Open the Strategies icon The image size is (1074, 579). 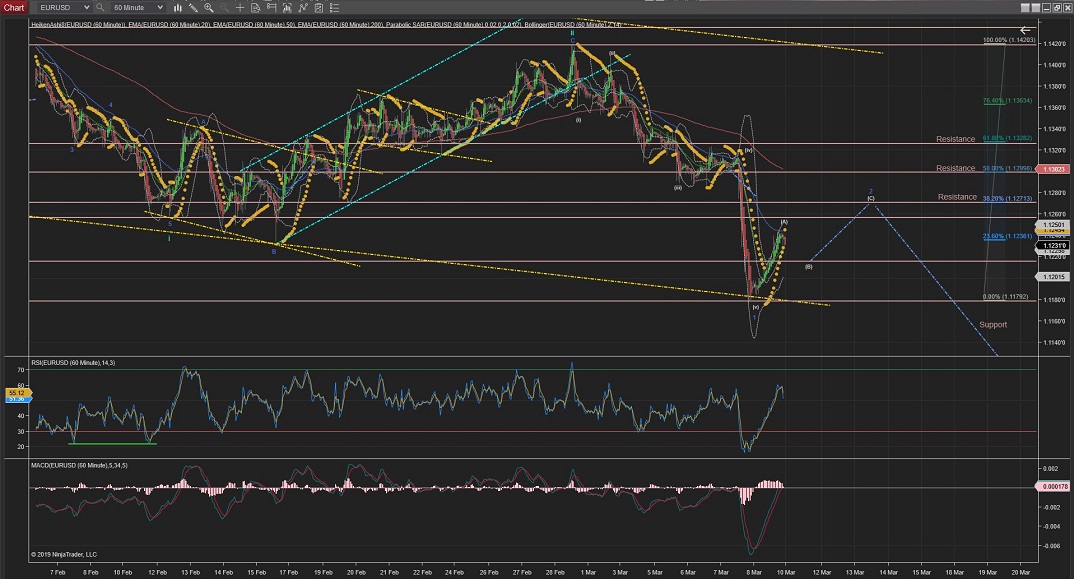(x=319, y=7)
